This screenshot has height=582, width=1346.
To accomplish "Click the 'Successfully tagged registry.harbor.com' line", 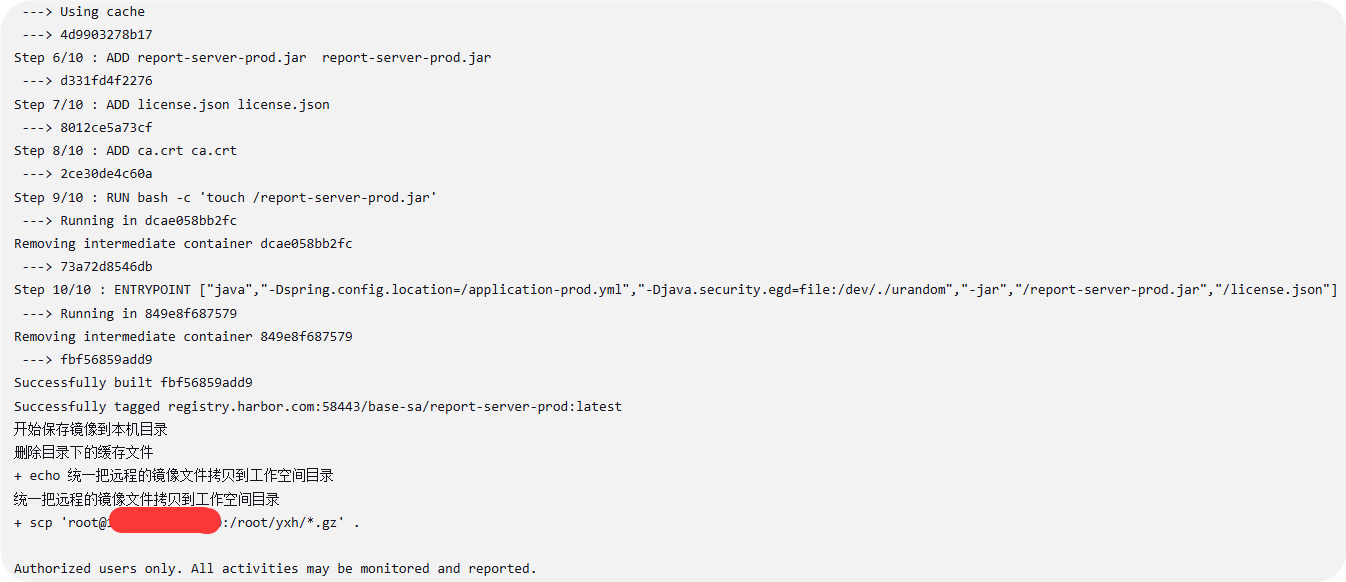I will pos(317,407).
